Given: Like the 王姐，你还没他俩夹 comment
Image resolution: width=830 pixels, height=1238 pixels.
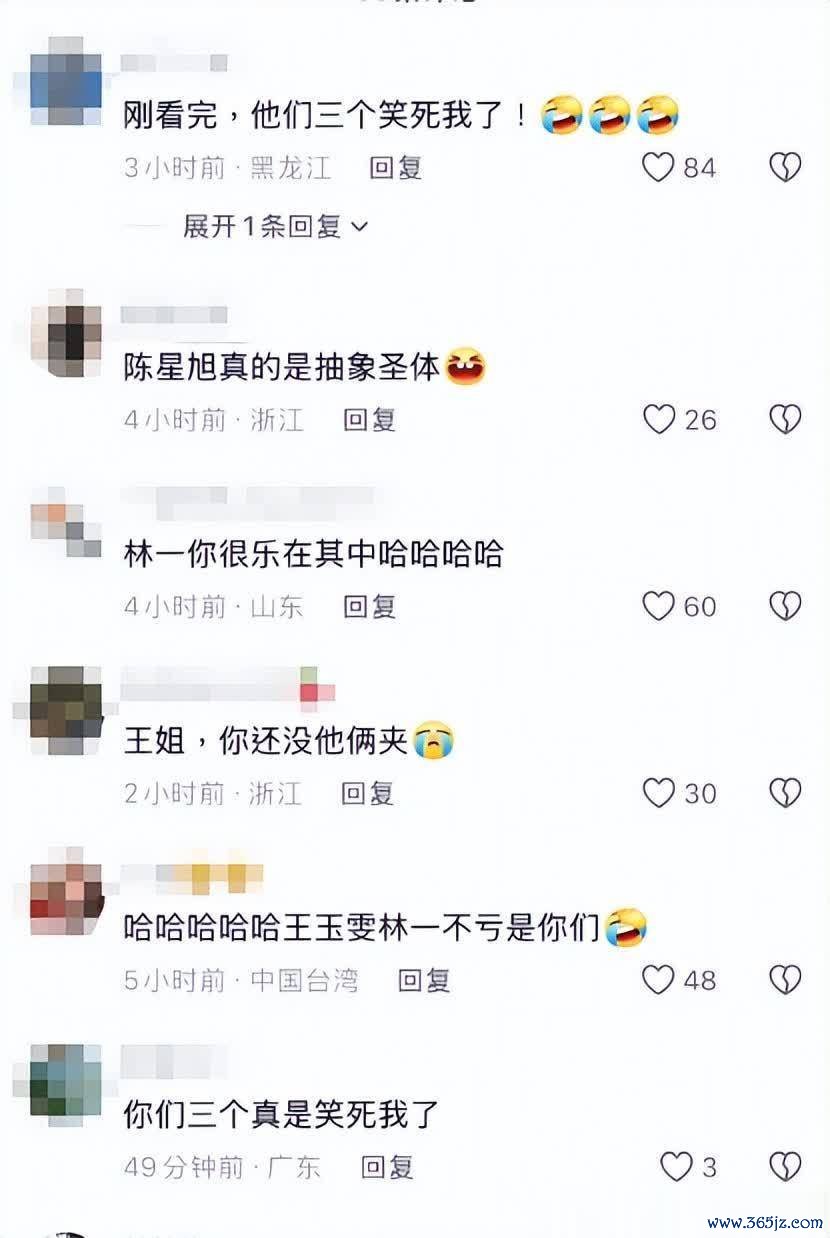Looking at the screenshot, I should coord(658,793).
